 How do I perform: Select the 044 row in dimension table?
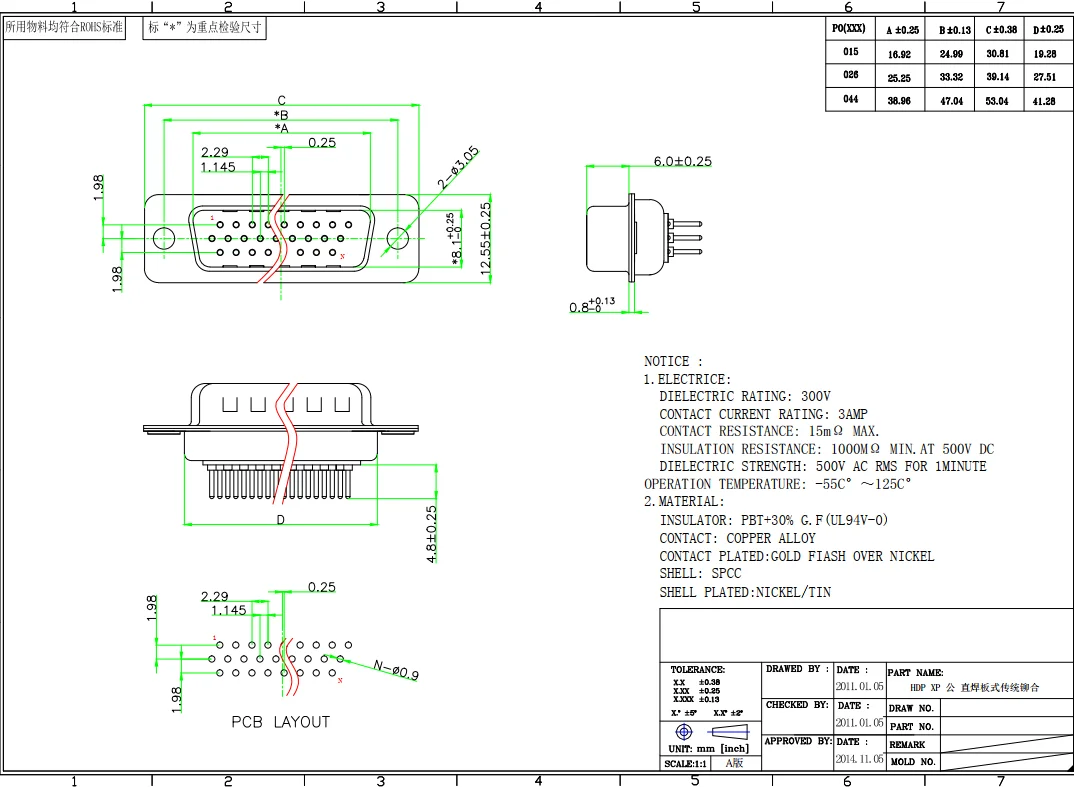(850, 100)
